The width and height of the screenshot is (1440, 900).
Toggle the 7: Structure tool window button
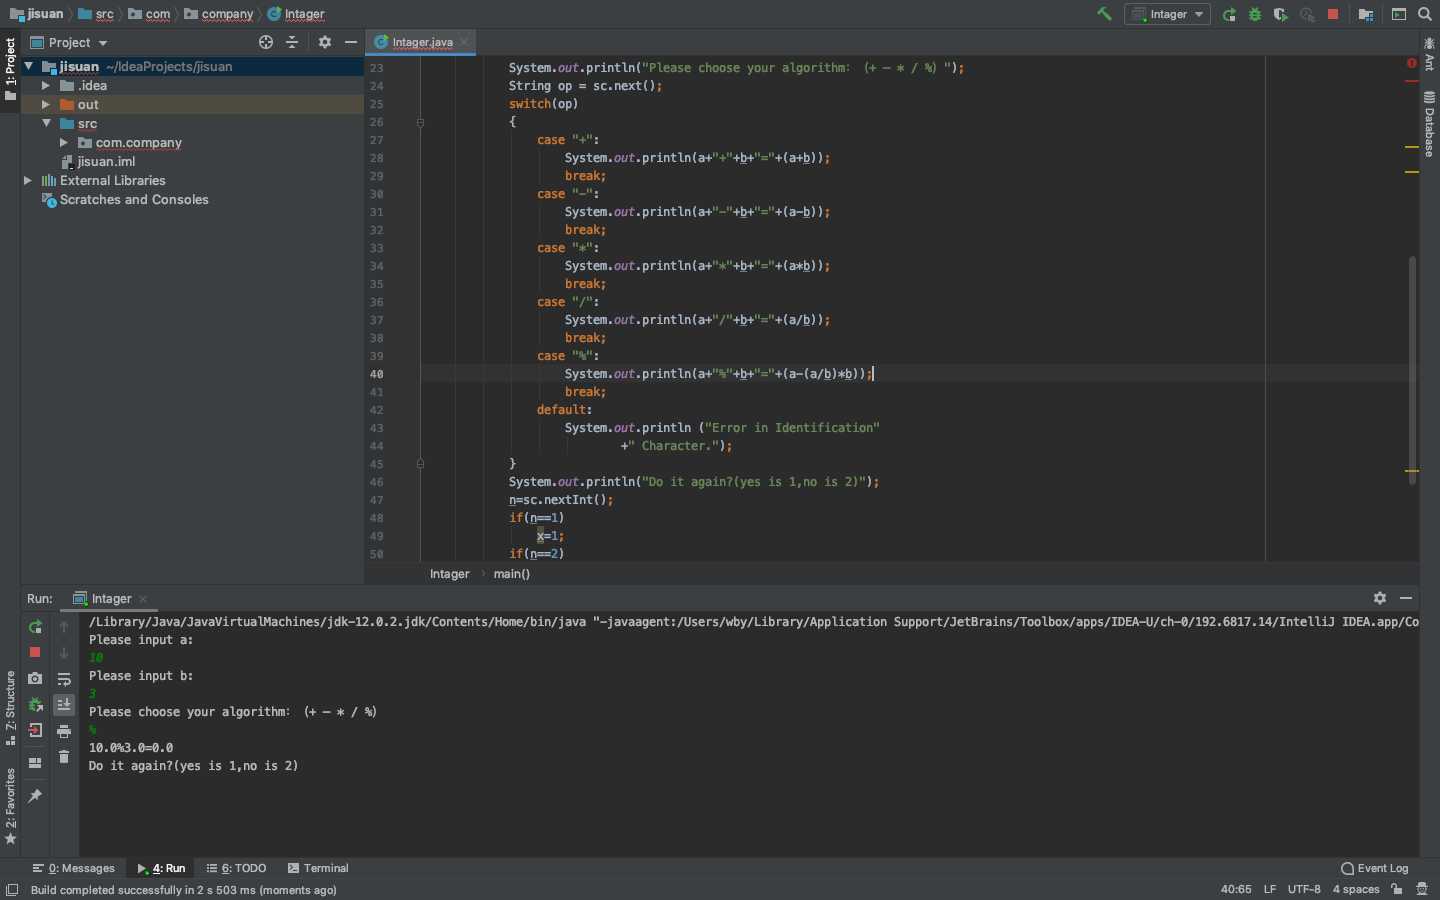(x=10, y=708)
